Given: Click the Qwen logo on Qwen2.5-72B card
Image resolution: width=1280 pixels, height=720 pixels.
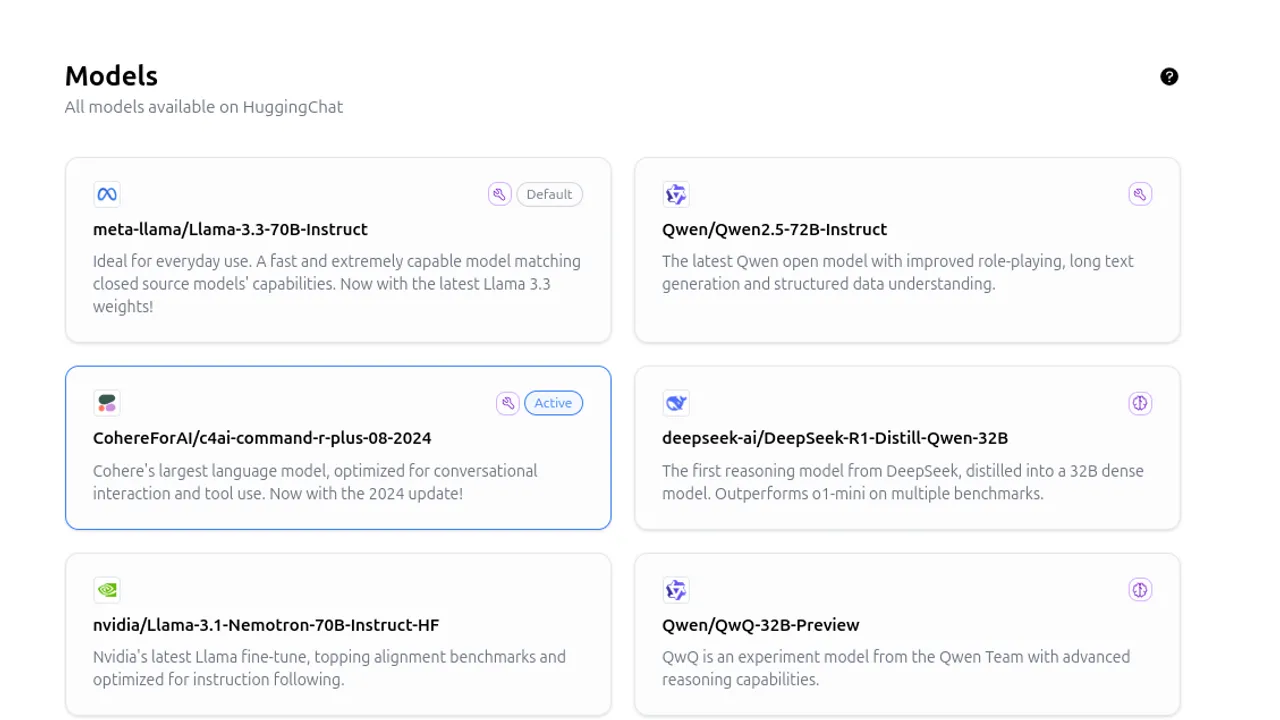Looking at the screenshot, I should click(x=676, y=194).
